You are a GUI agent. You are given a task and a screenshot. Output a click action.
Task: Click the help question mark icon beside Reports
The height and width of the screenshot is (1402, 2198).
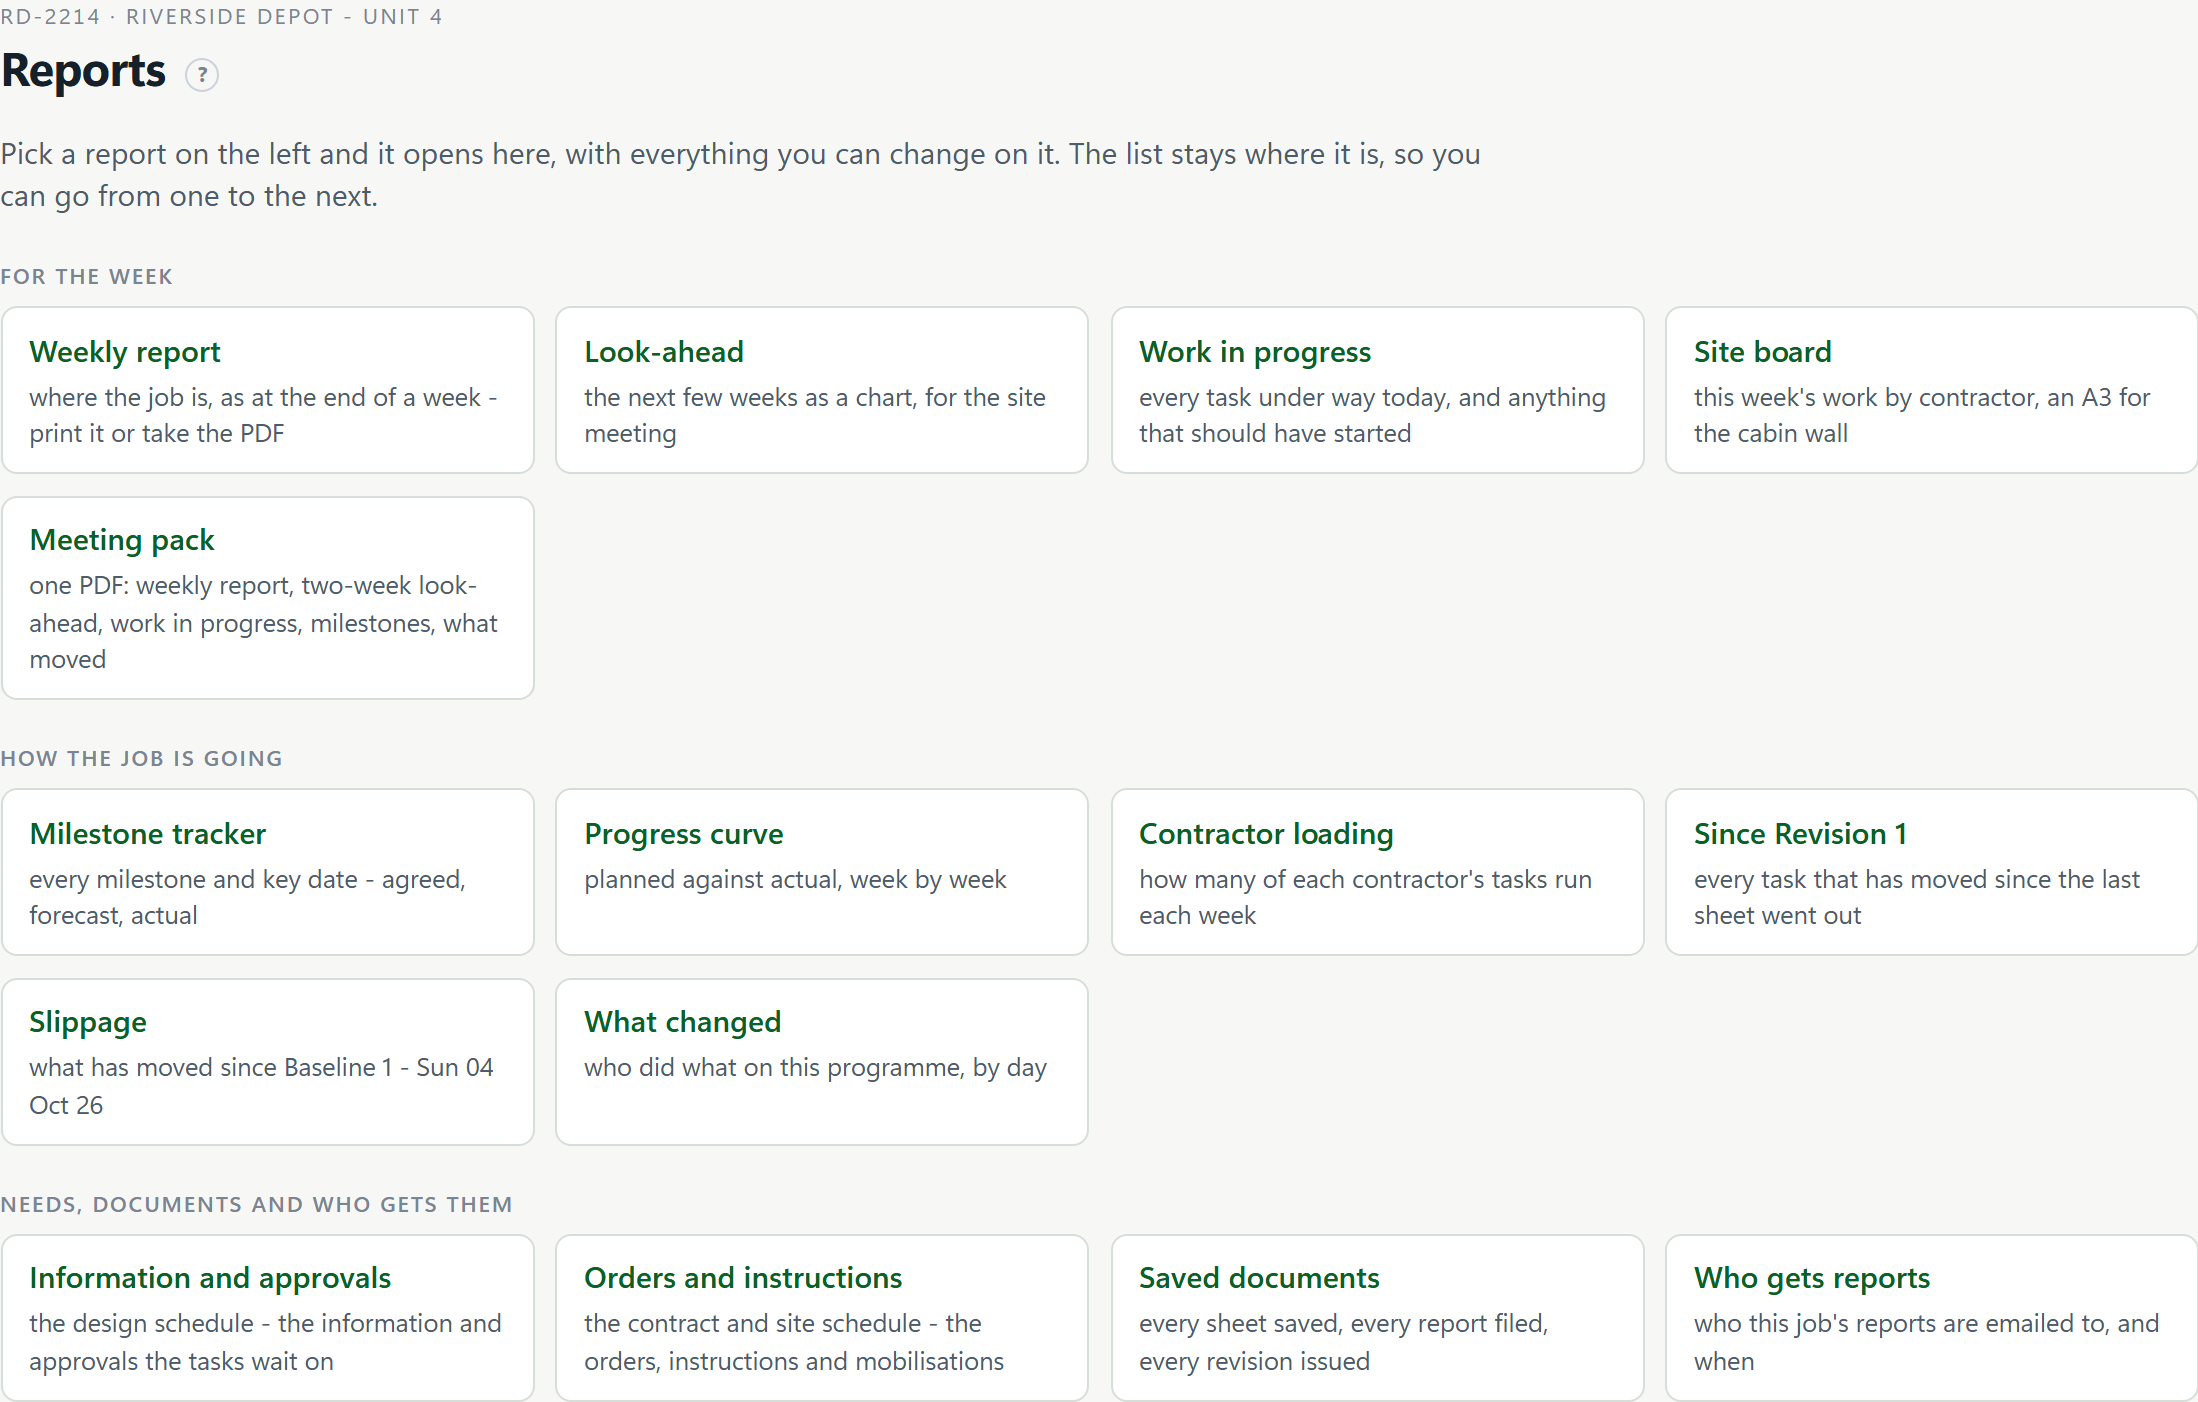tap(202, 75)
